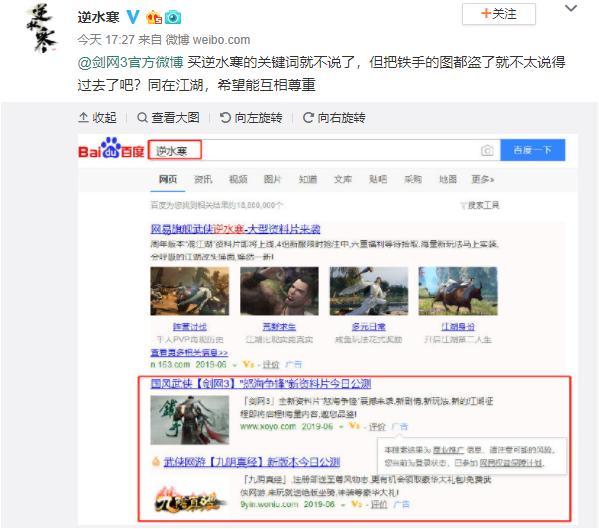Image resolution: width=599 pixels, height=529 pixels.
Task: Open the thumbnail of the man's face
Action: point(279,291)
